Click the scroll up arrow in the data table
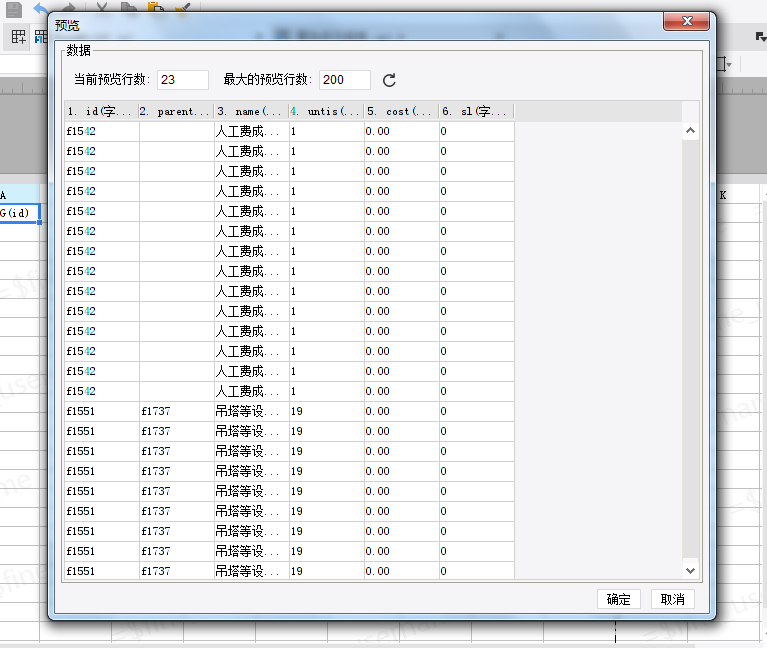The width and height of the screenshot is (767, 648). tap(690, 131)
